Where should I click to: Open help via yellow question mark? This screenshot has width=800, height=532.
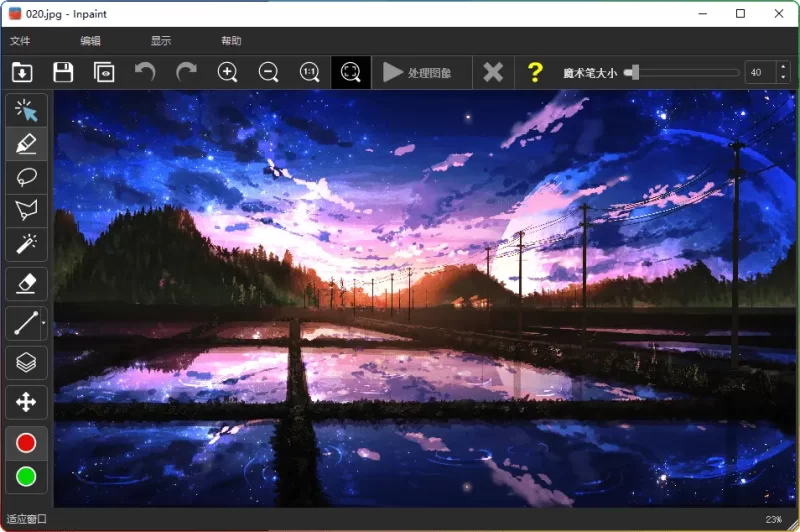[x=535, y=72]
